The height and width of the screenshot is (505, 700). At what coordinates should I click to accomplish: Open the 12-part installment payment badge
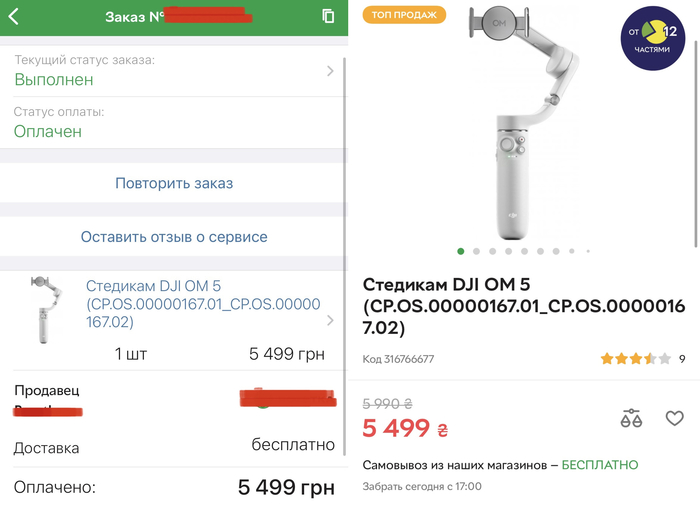(651, 39)
